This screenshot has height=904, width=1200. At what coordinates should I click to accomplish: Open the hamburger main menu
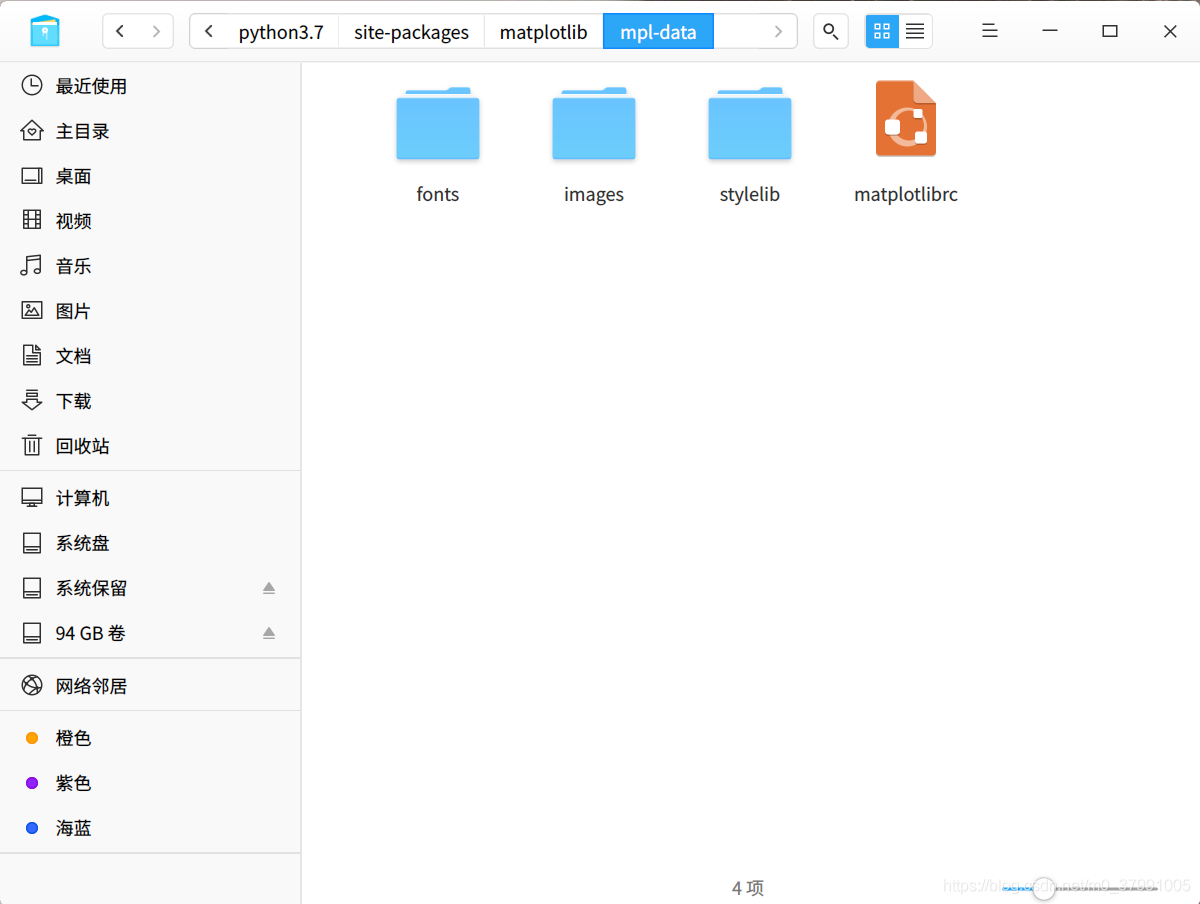click(990, 31)
